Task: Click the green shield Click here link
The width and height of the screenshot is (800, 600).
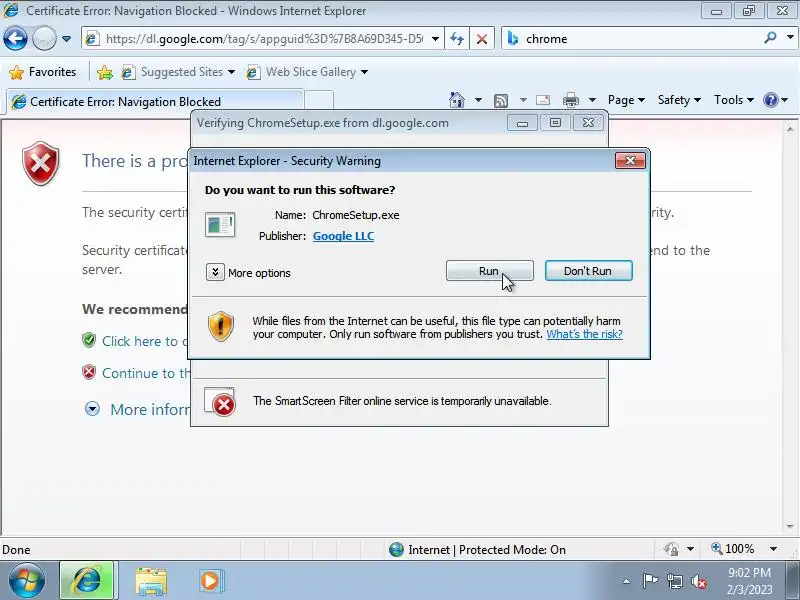Action: 144,341
